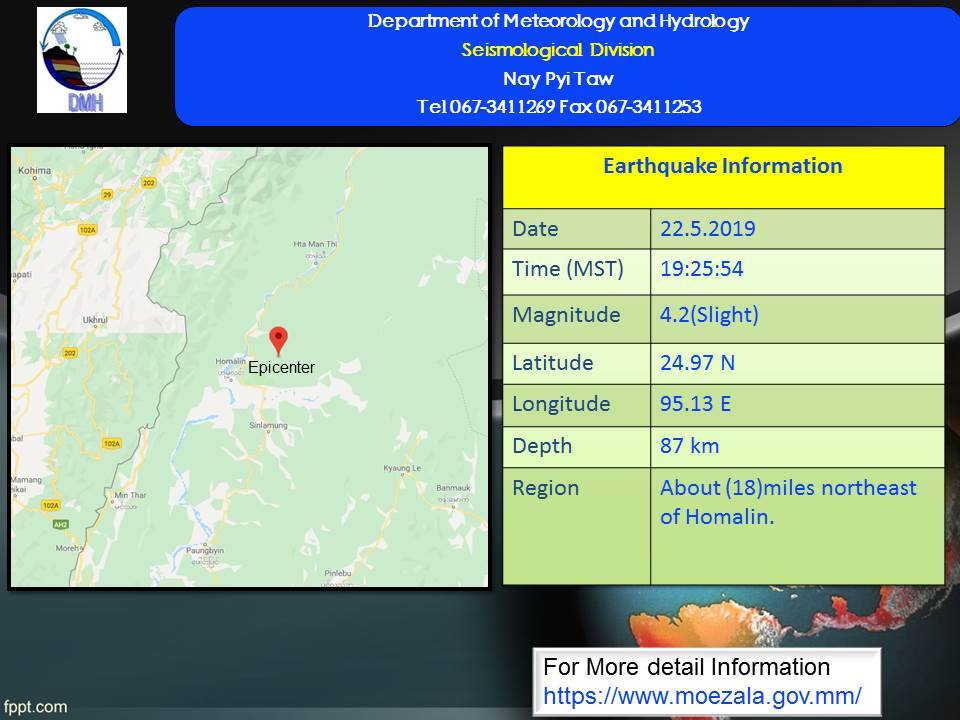Image resolution: width=960 pixels, height=720 pixels.
Task: Select the Kohima city label on map
Action: pos(34,171)
